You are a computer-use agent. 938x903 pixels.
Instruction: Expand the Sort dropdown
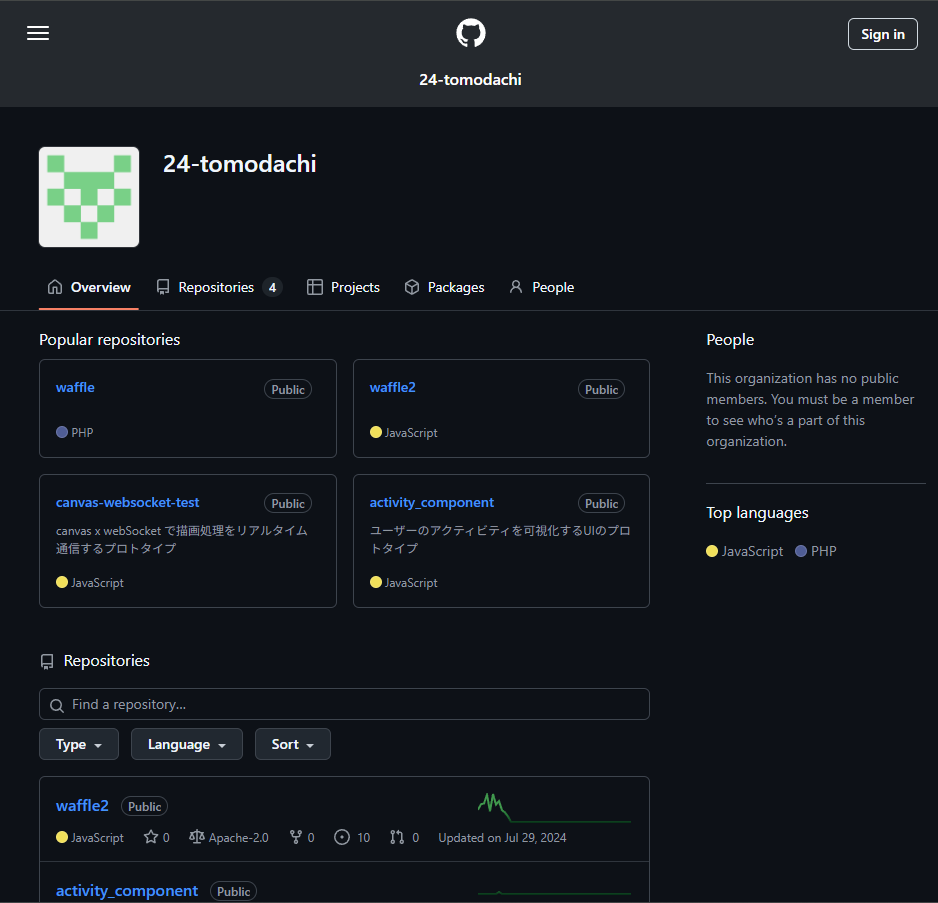293,744
